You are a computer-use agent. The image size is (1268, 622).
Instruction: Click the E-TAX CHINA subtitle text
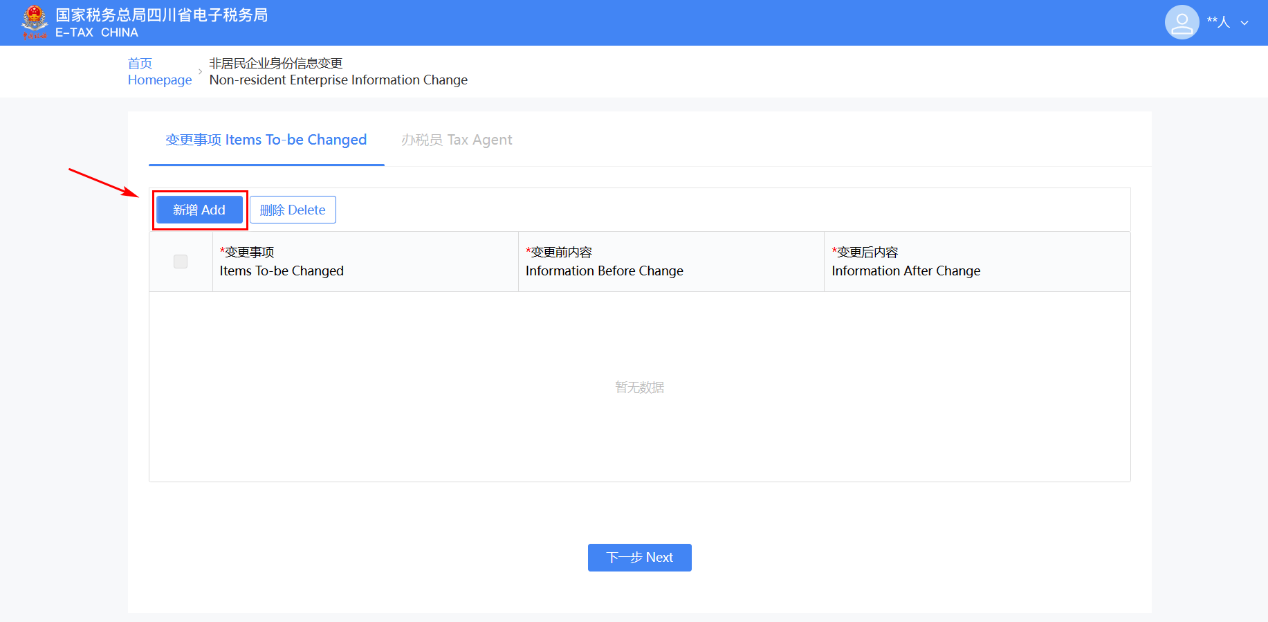[x=97, y=33]
